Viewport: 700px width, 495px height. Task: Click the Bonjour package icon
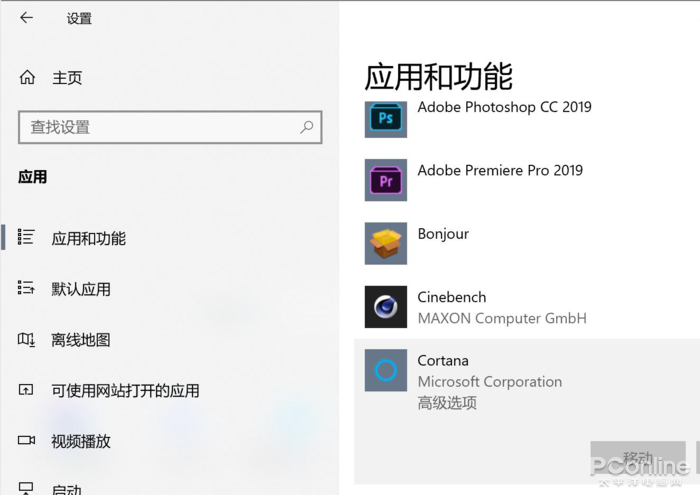(386, 243)
